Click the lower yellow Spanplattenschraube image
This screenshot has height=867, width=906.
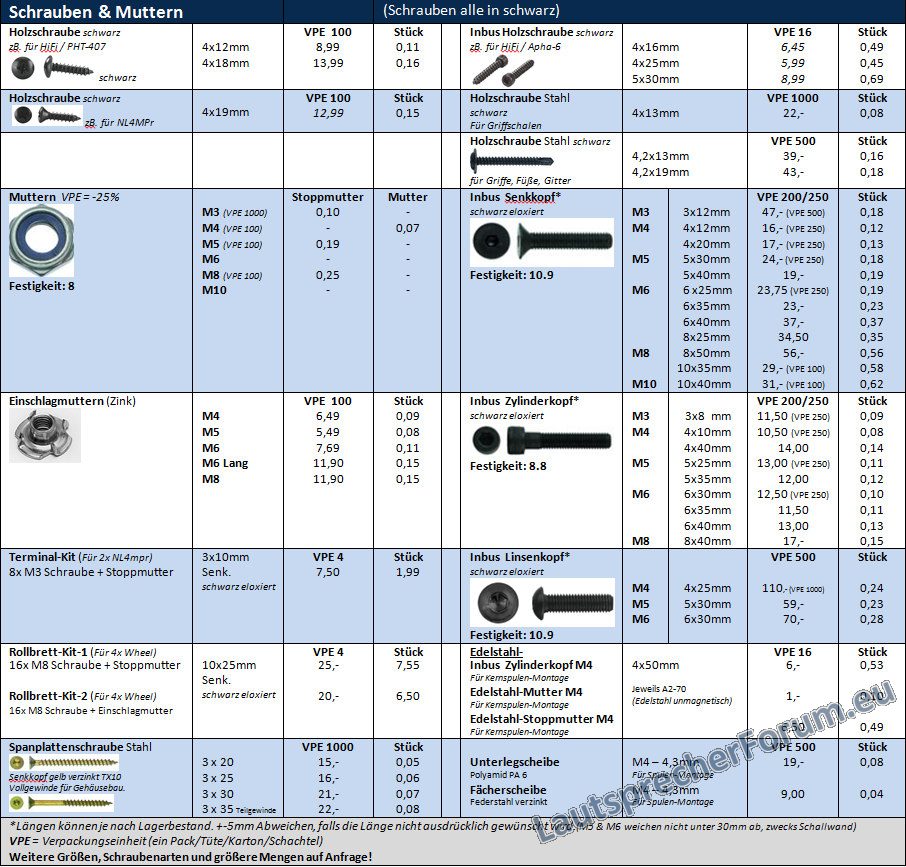(61, 803)
